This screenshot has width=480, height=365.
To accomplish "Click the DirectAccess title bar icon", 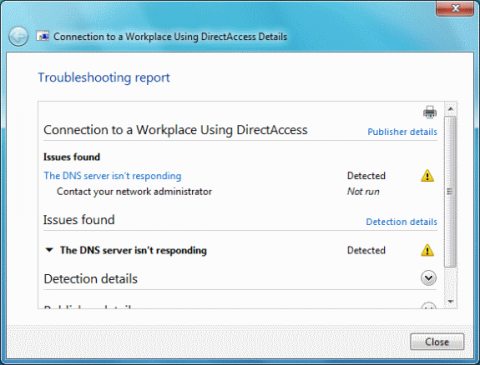I will [x=43, y=36].
